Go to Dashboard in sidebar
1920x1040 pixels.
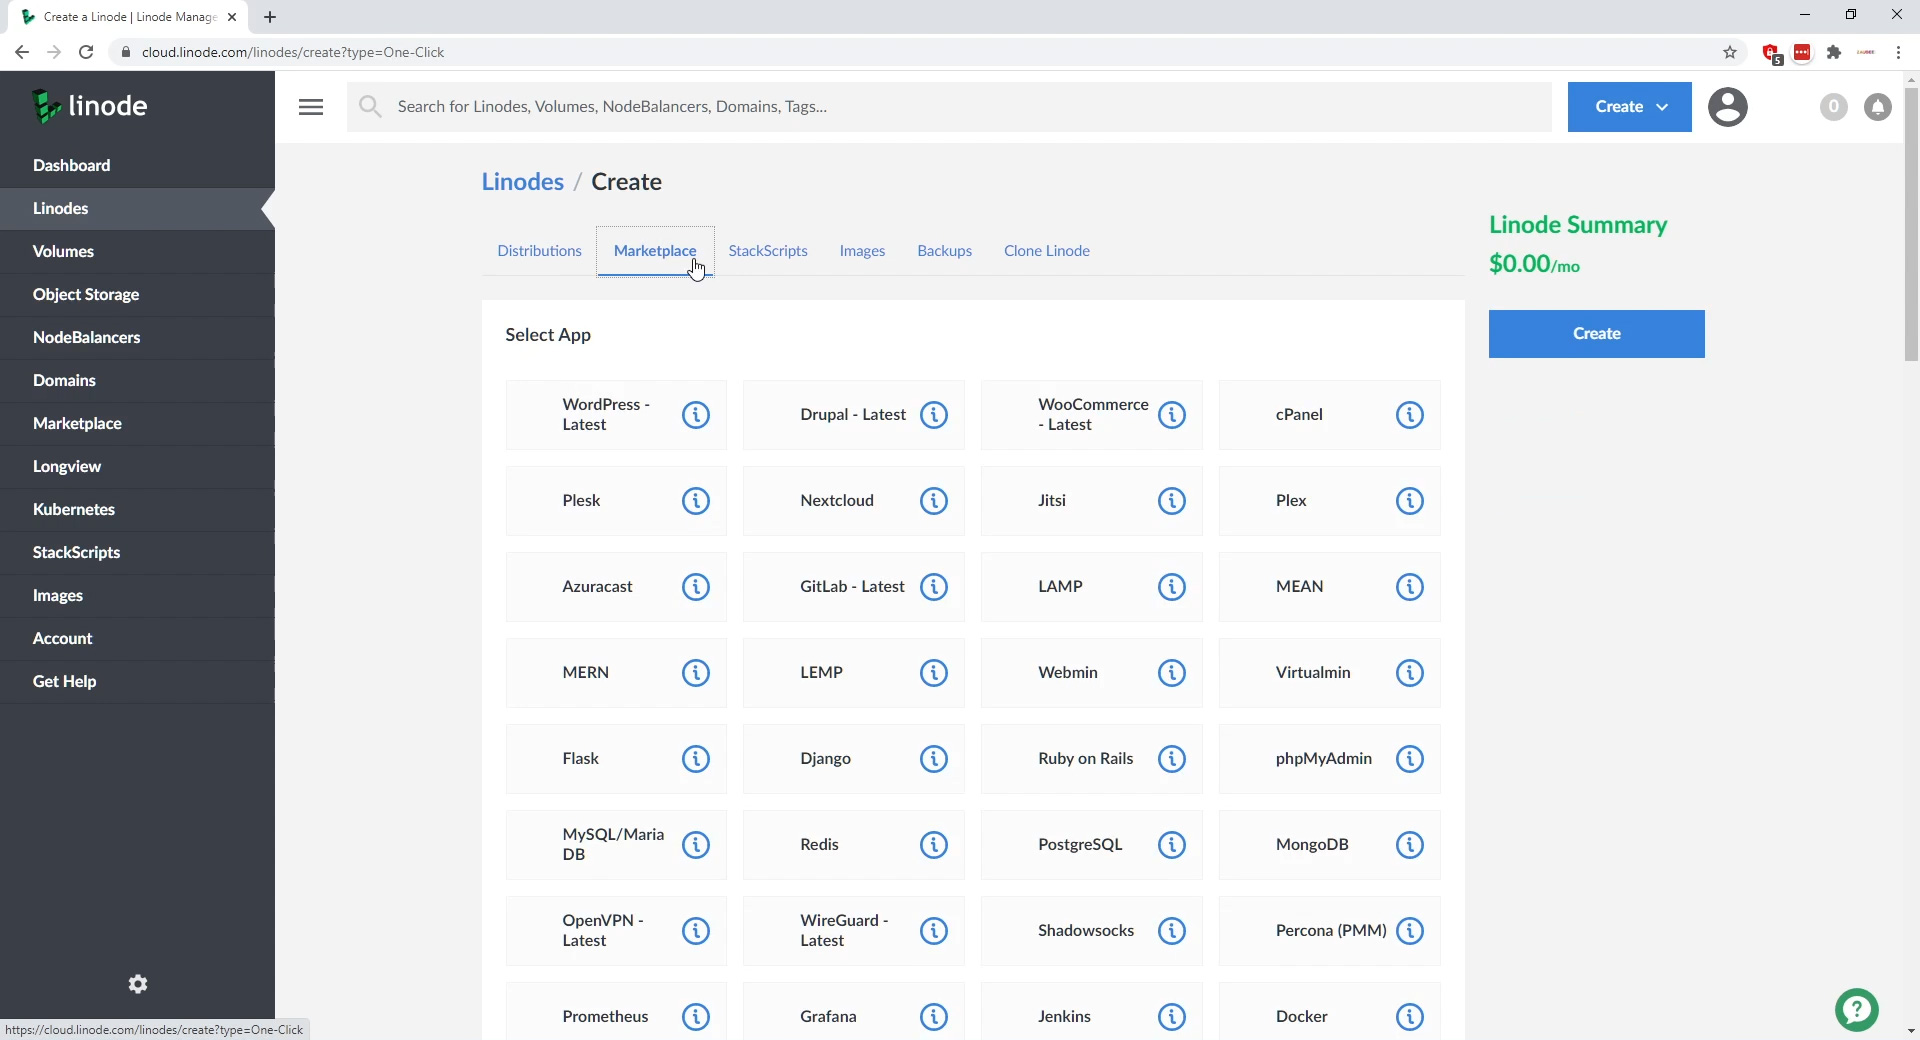137,166
